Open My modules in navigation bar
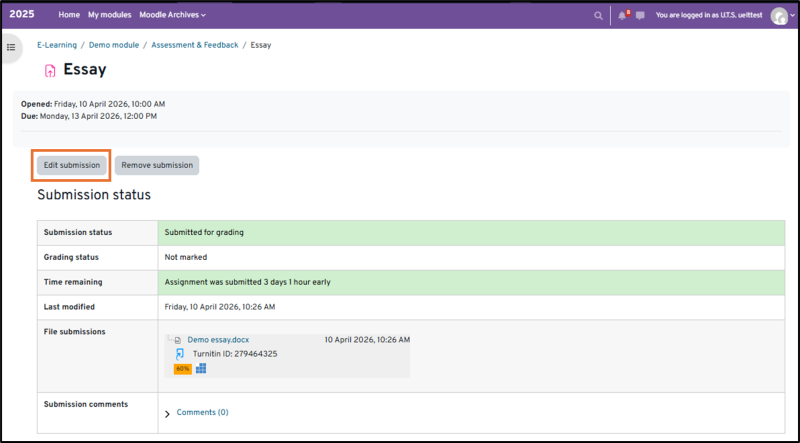800x443 pixels. tap(110, 15)
